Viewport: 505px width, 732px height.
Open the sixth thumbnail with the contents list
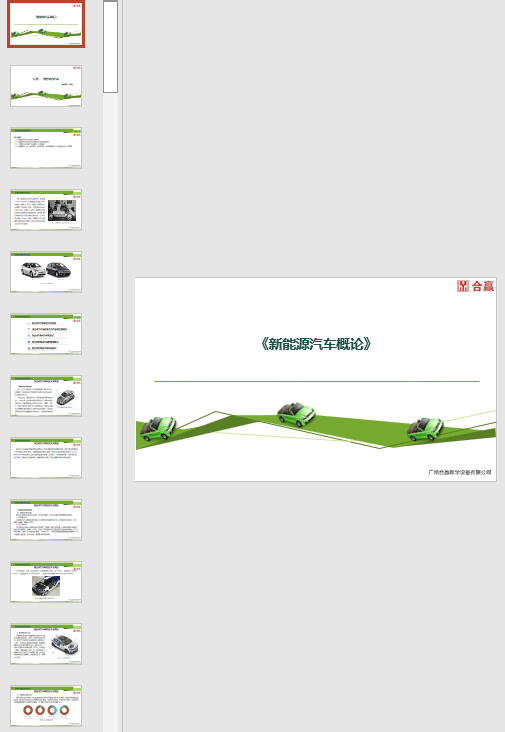pyautogui.click(x=46, y=334)
